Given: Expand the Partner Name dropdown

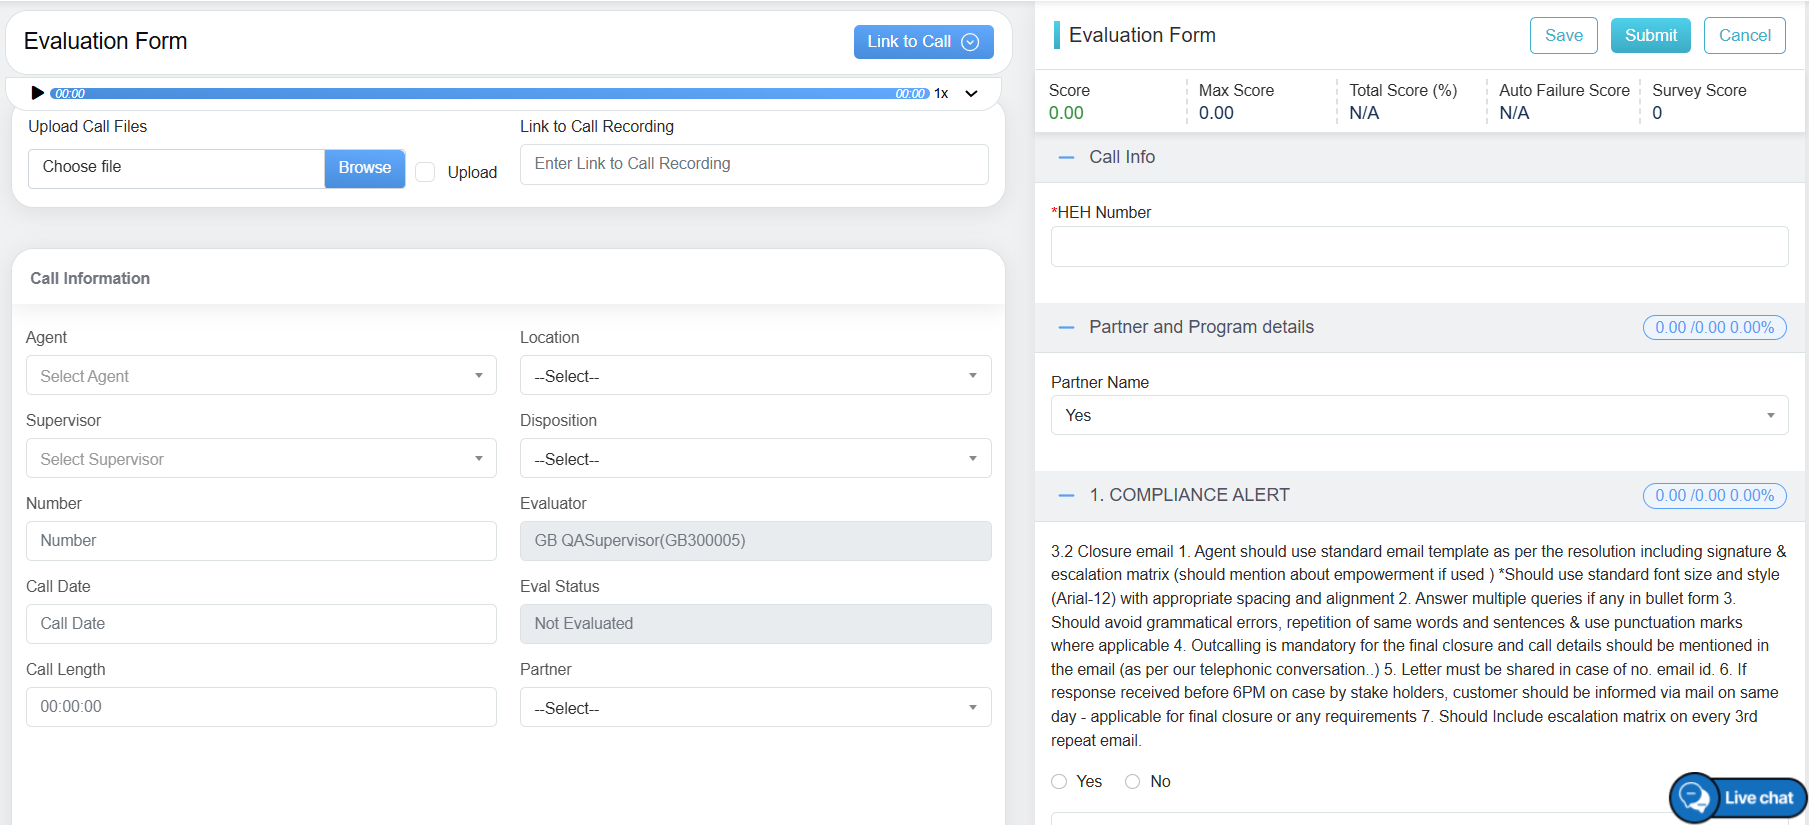Looking at the screenshot, I should [x=1418, y=416].
